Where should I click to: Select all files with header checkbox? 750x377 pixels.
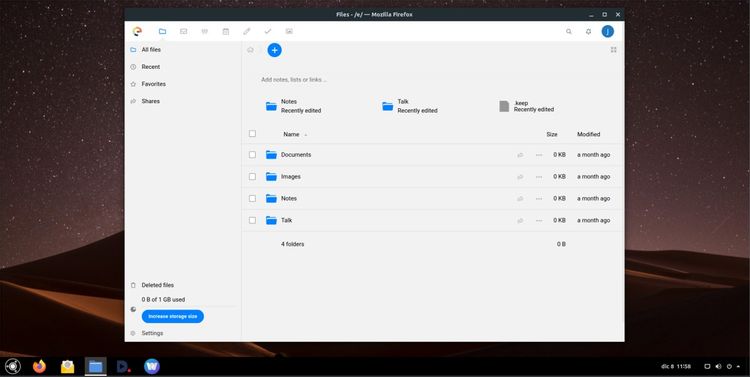[x=253, y=134]
